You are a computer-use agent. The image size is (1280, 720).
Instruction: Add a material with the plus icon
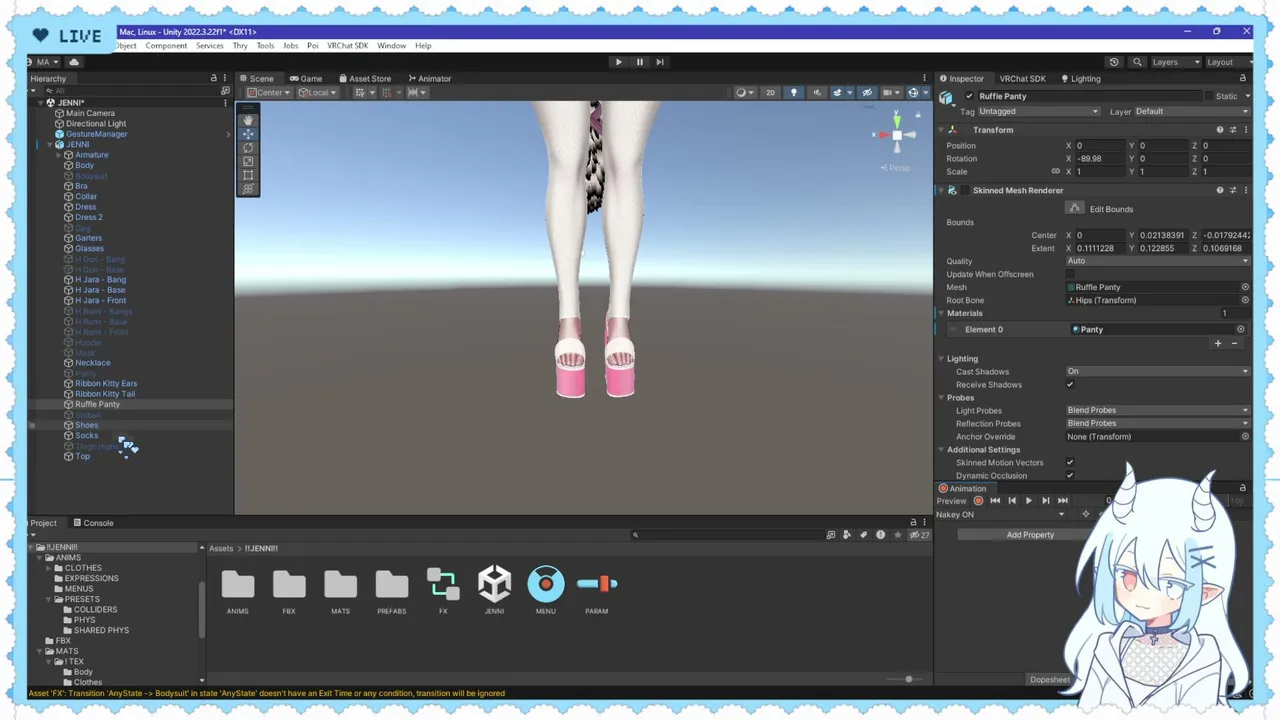pos(1217,344)
